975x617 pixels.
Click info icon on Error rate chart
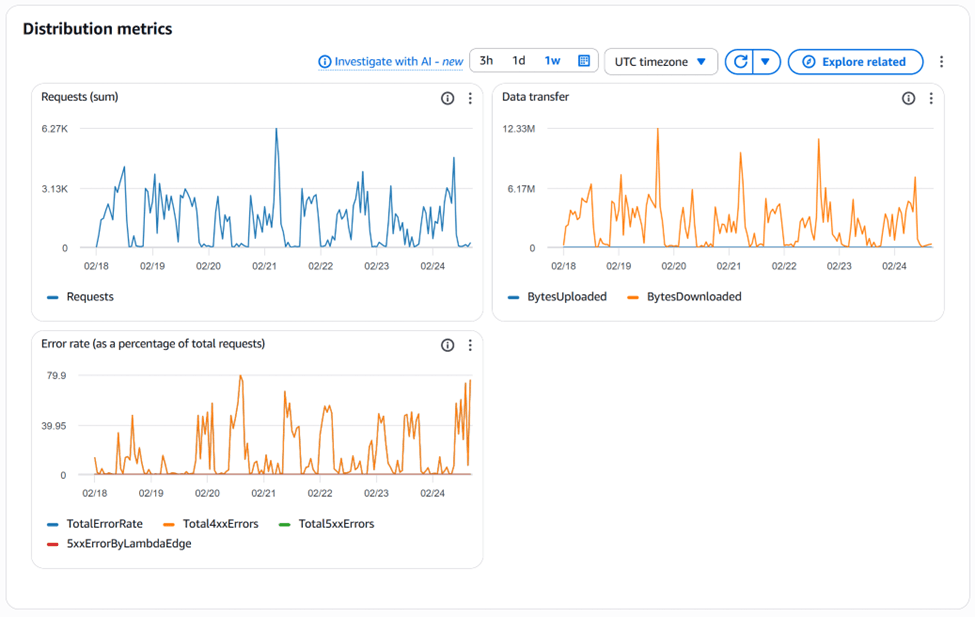tap(448, 345)
